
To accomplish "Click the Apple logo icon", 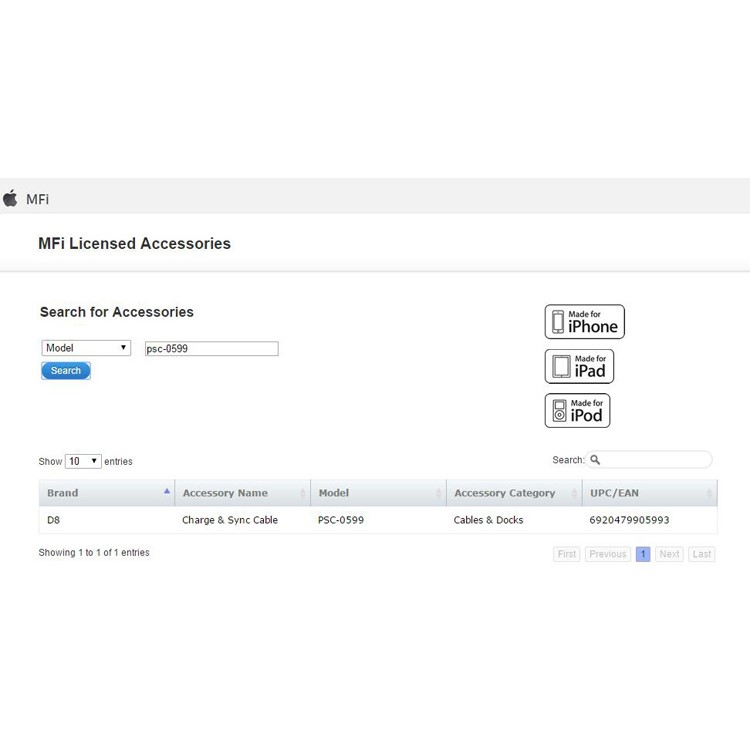I will [10, 198].
